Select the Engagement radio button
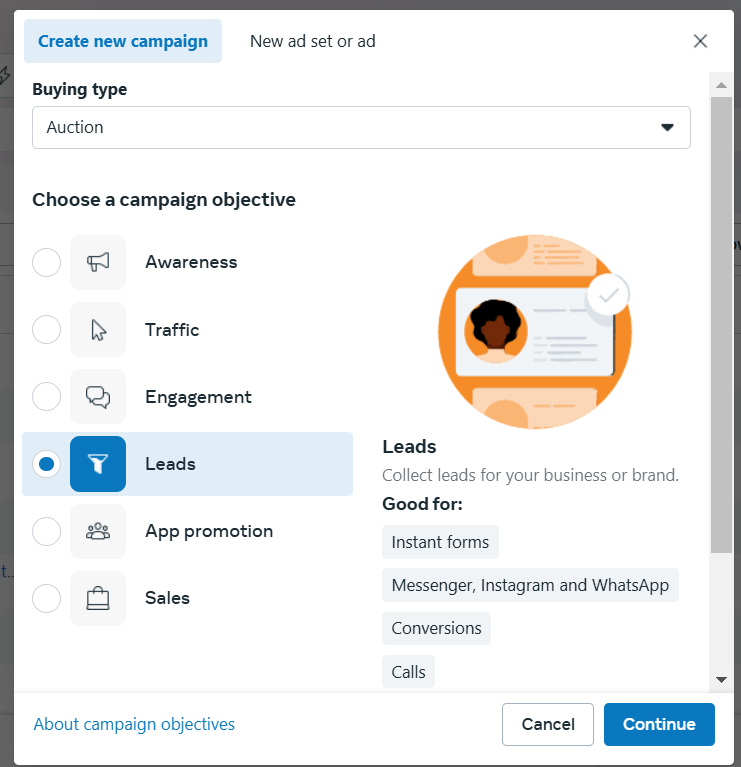The width and height of the screenshot is (741, 767). coord(46,397)
